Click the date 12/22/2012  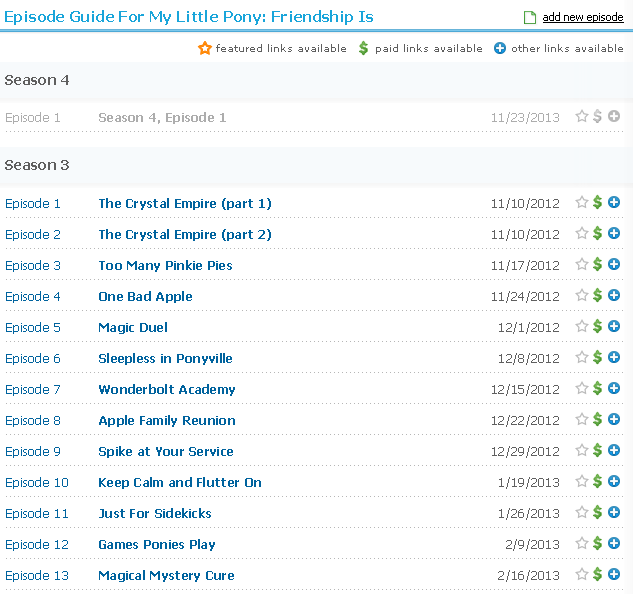[x=525, y=420]
